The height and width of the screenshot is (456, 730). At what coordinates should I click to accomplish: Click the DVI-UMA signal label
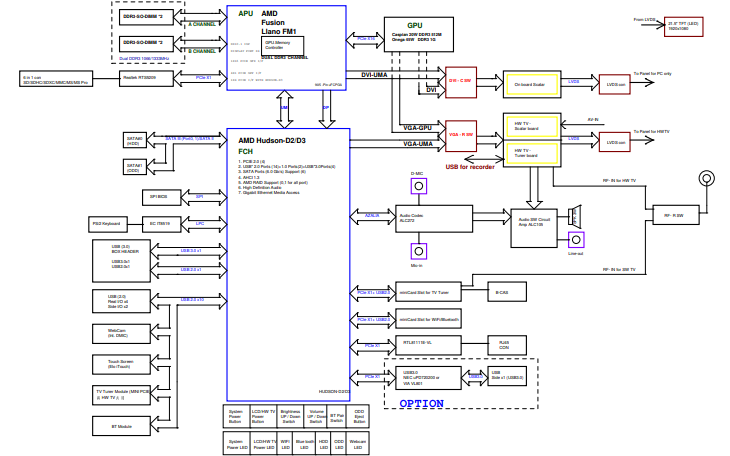[374, 75]
